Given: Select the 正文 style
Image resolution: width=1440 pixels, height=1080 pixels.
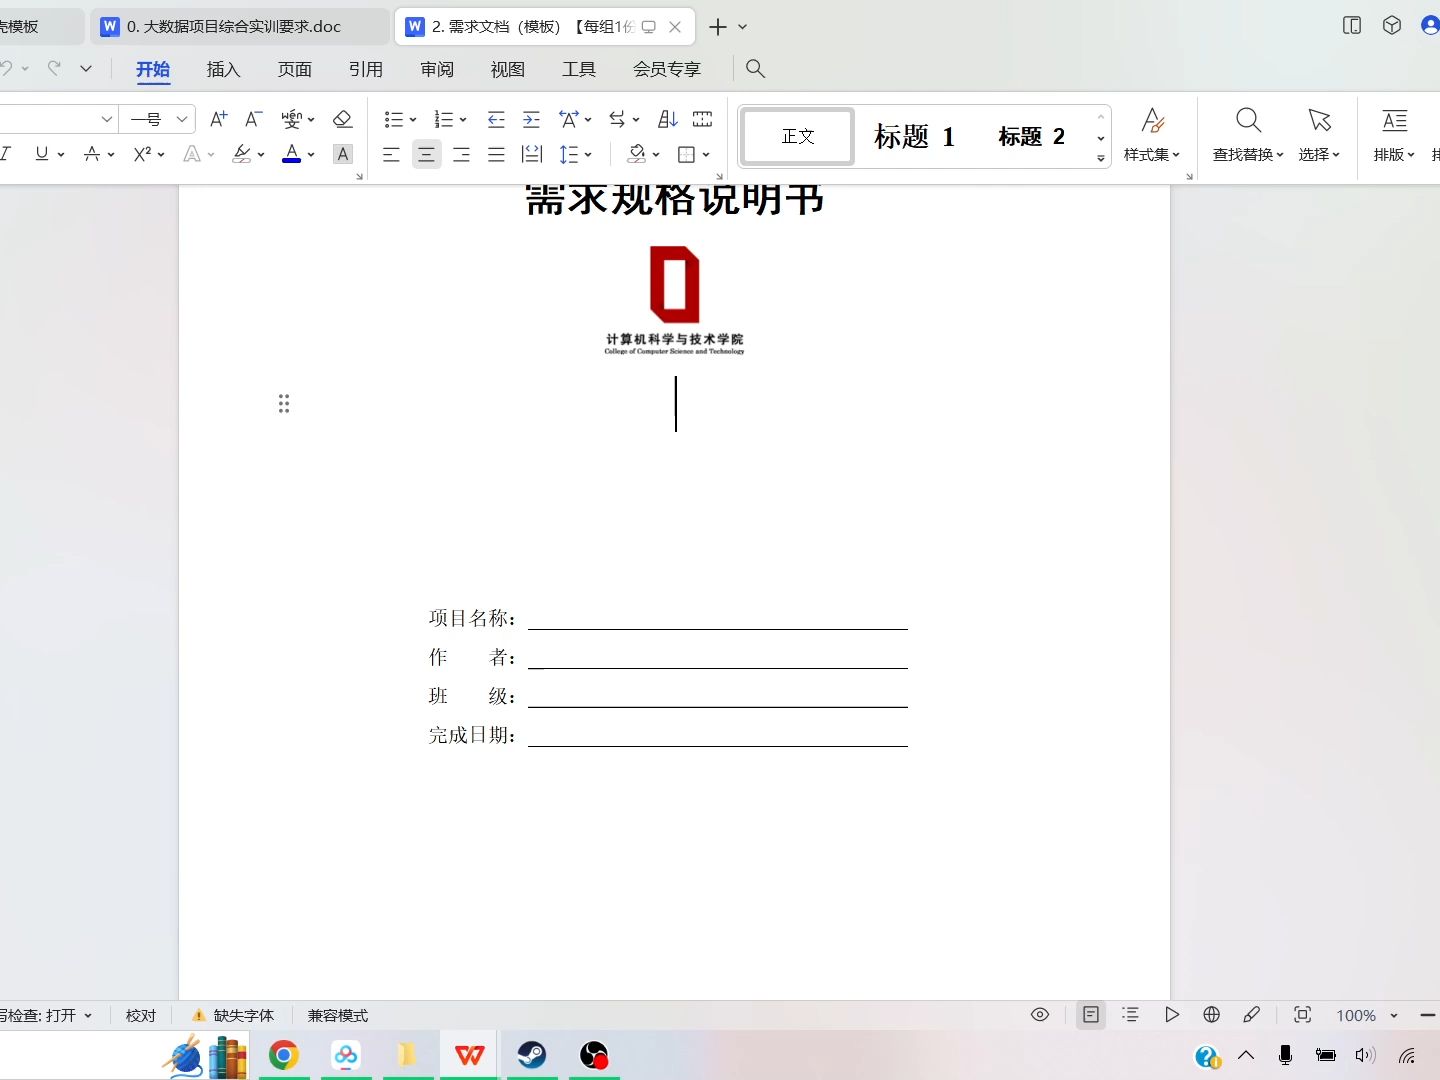Looking at the screenshot, I should [x=798, y=136].
